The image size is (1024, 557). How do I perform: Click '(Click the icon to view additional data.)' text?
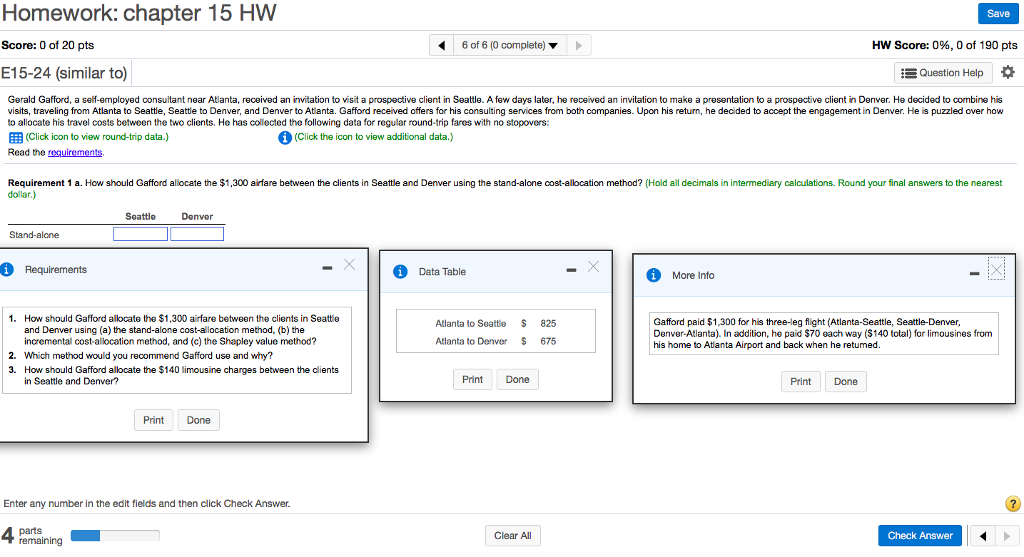pyautogui.click(x=374, y=136)
